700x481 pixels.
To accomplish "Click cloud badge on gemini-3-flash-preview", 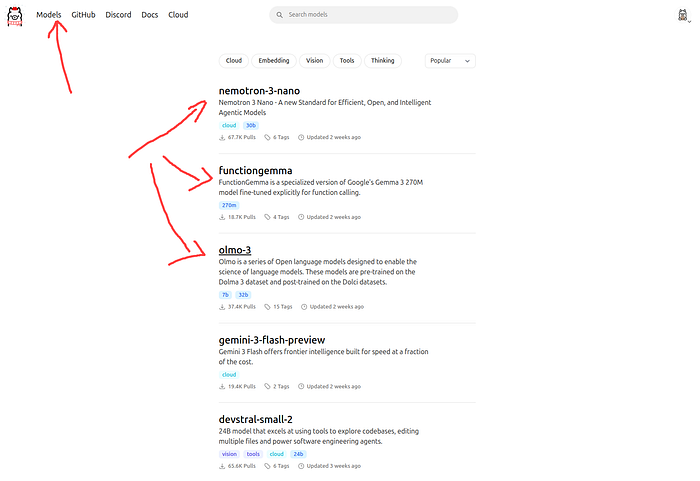I will pyautogui.click(x=229, y=375).
